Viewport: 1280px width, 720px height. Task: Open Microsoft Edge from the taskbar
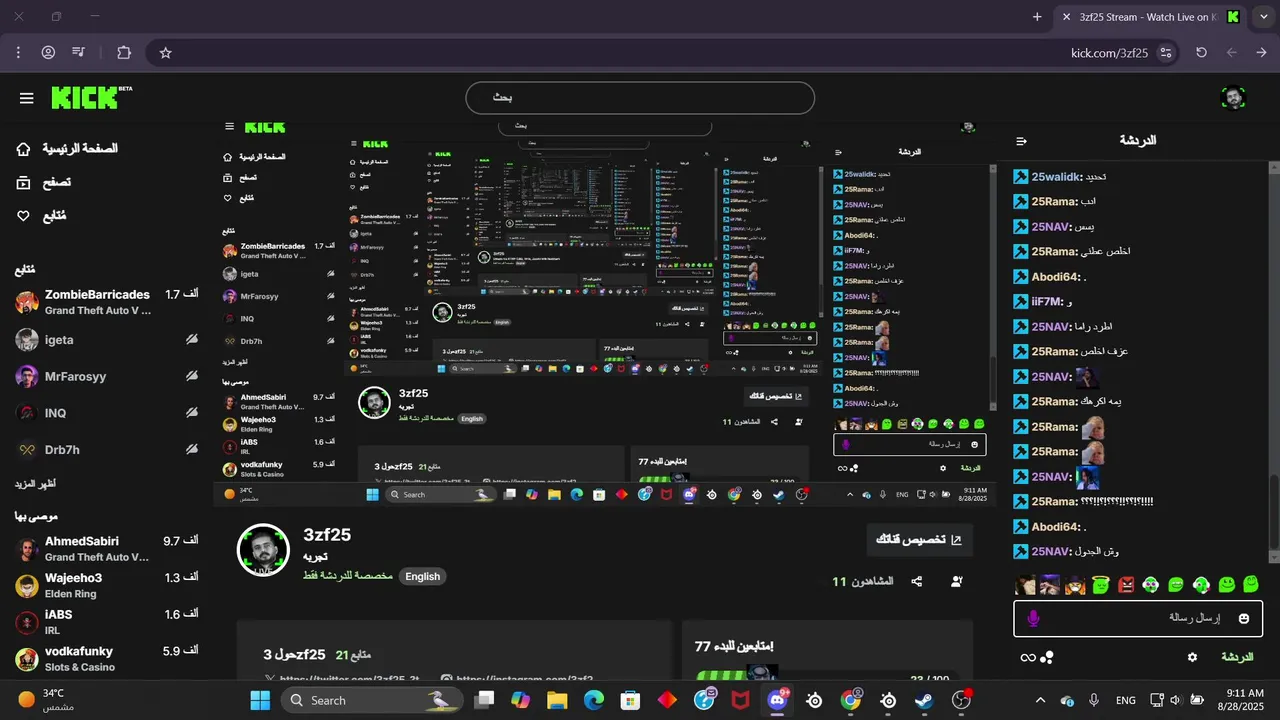pos(593,700)
